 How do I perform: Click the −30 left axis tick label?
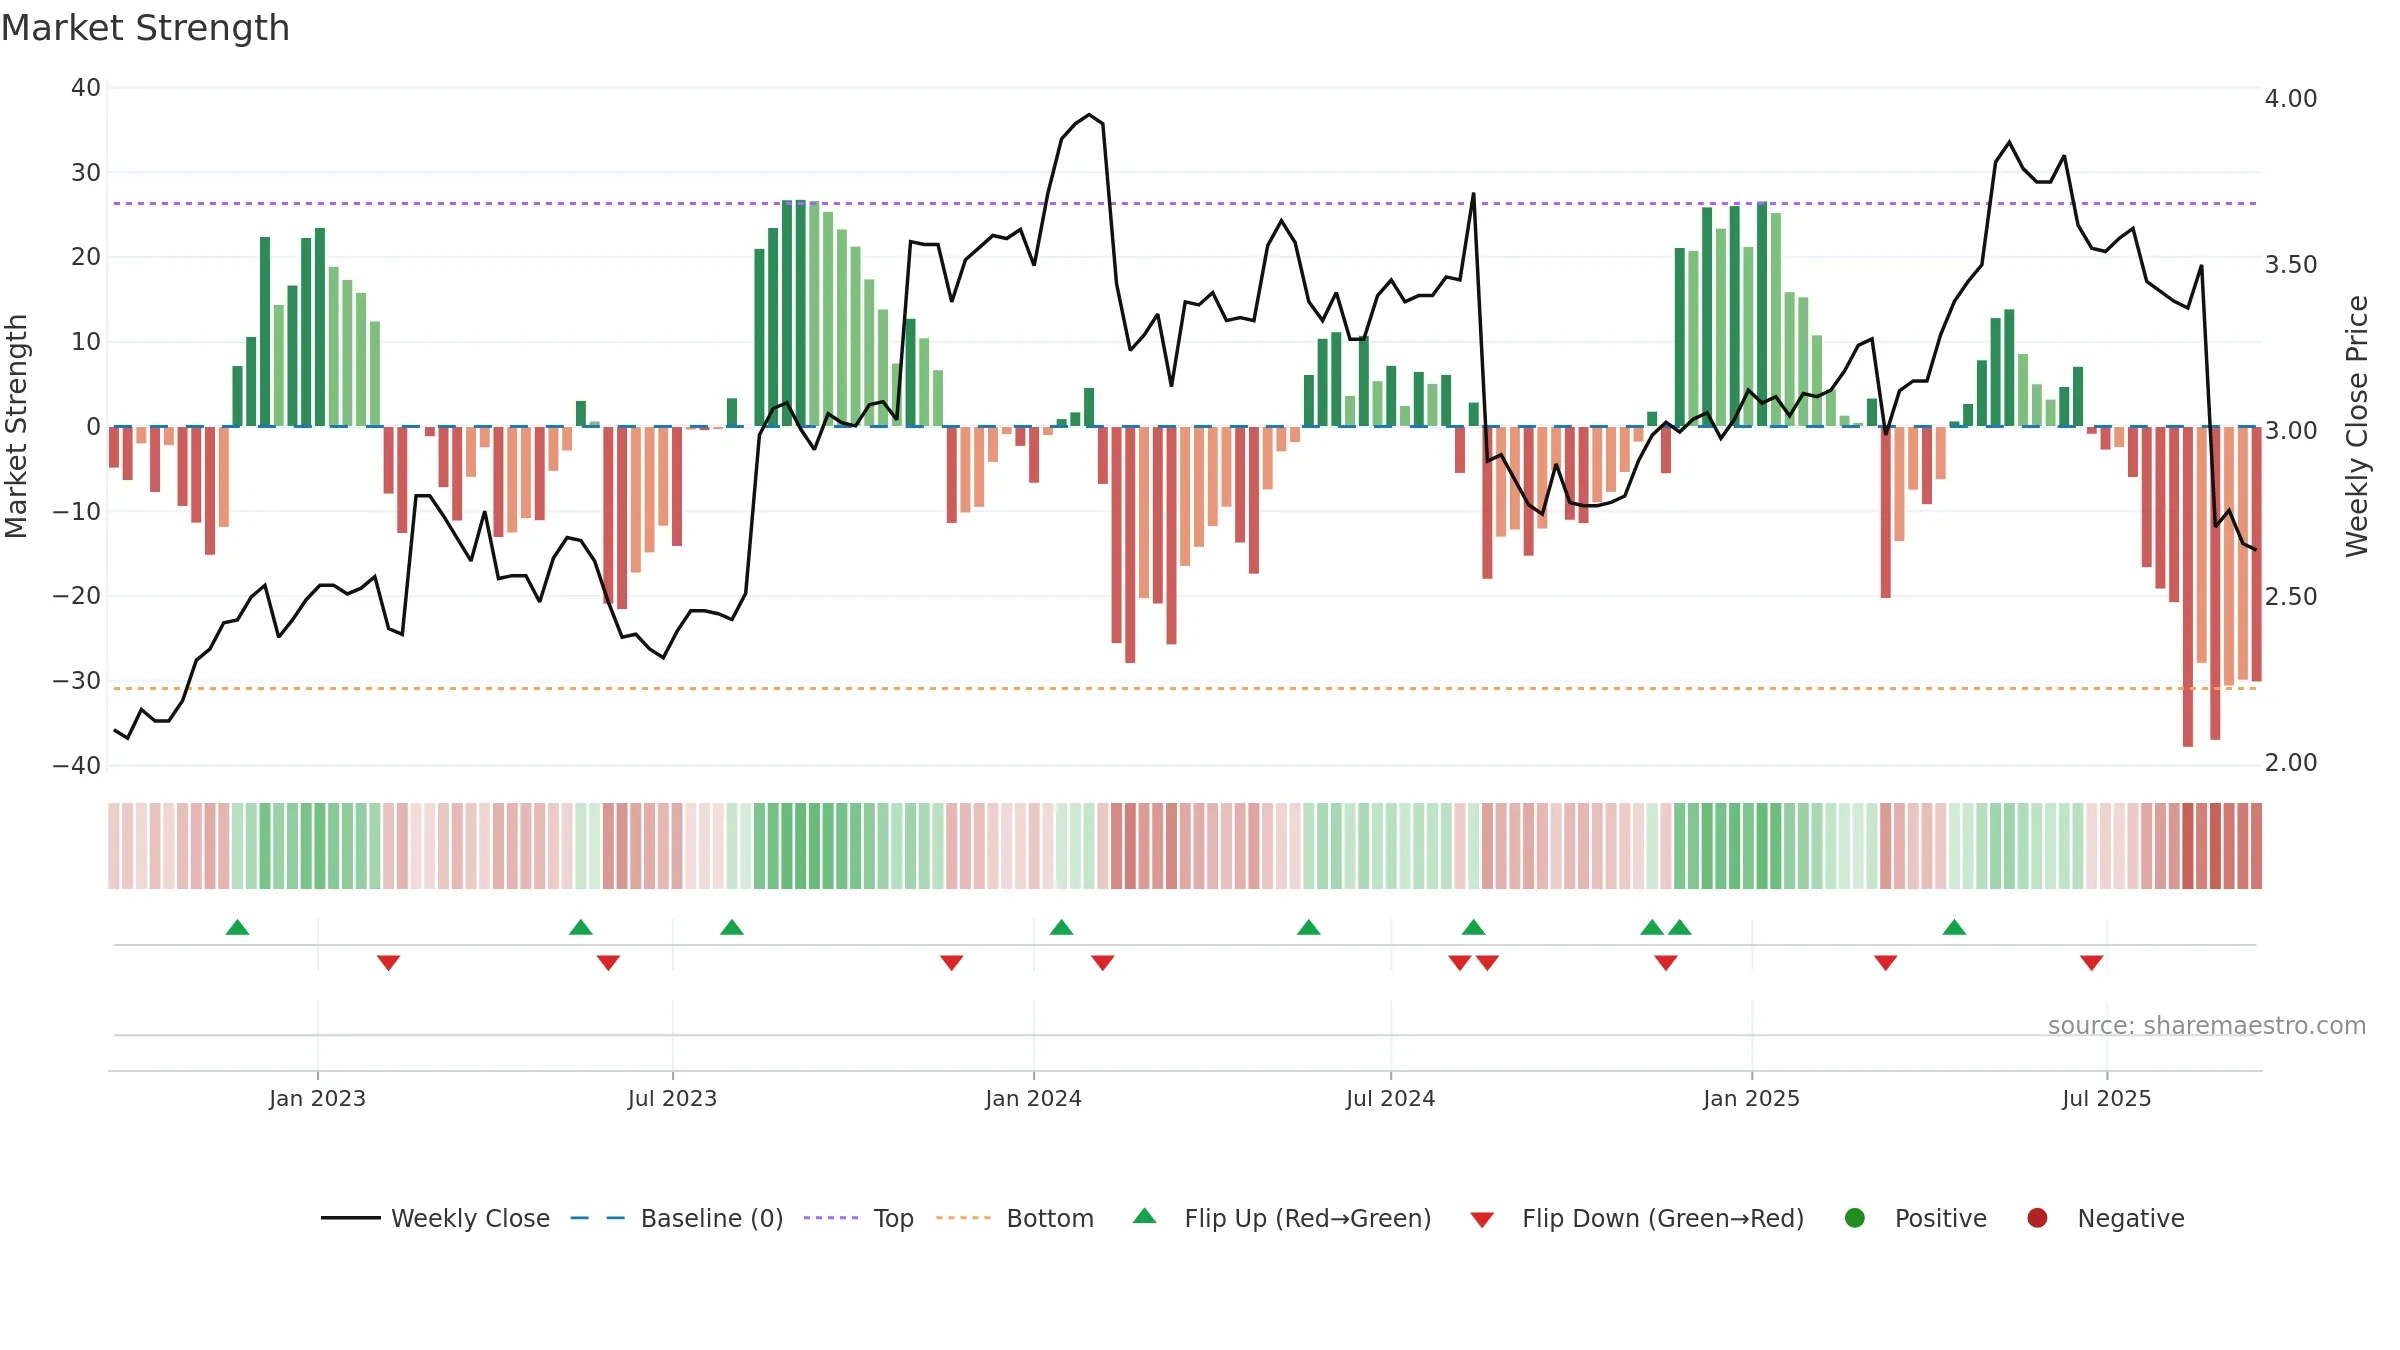pyautogui.click(x=77, y=680)
